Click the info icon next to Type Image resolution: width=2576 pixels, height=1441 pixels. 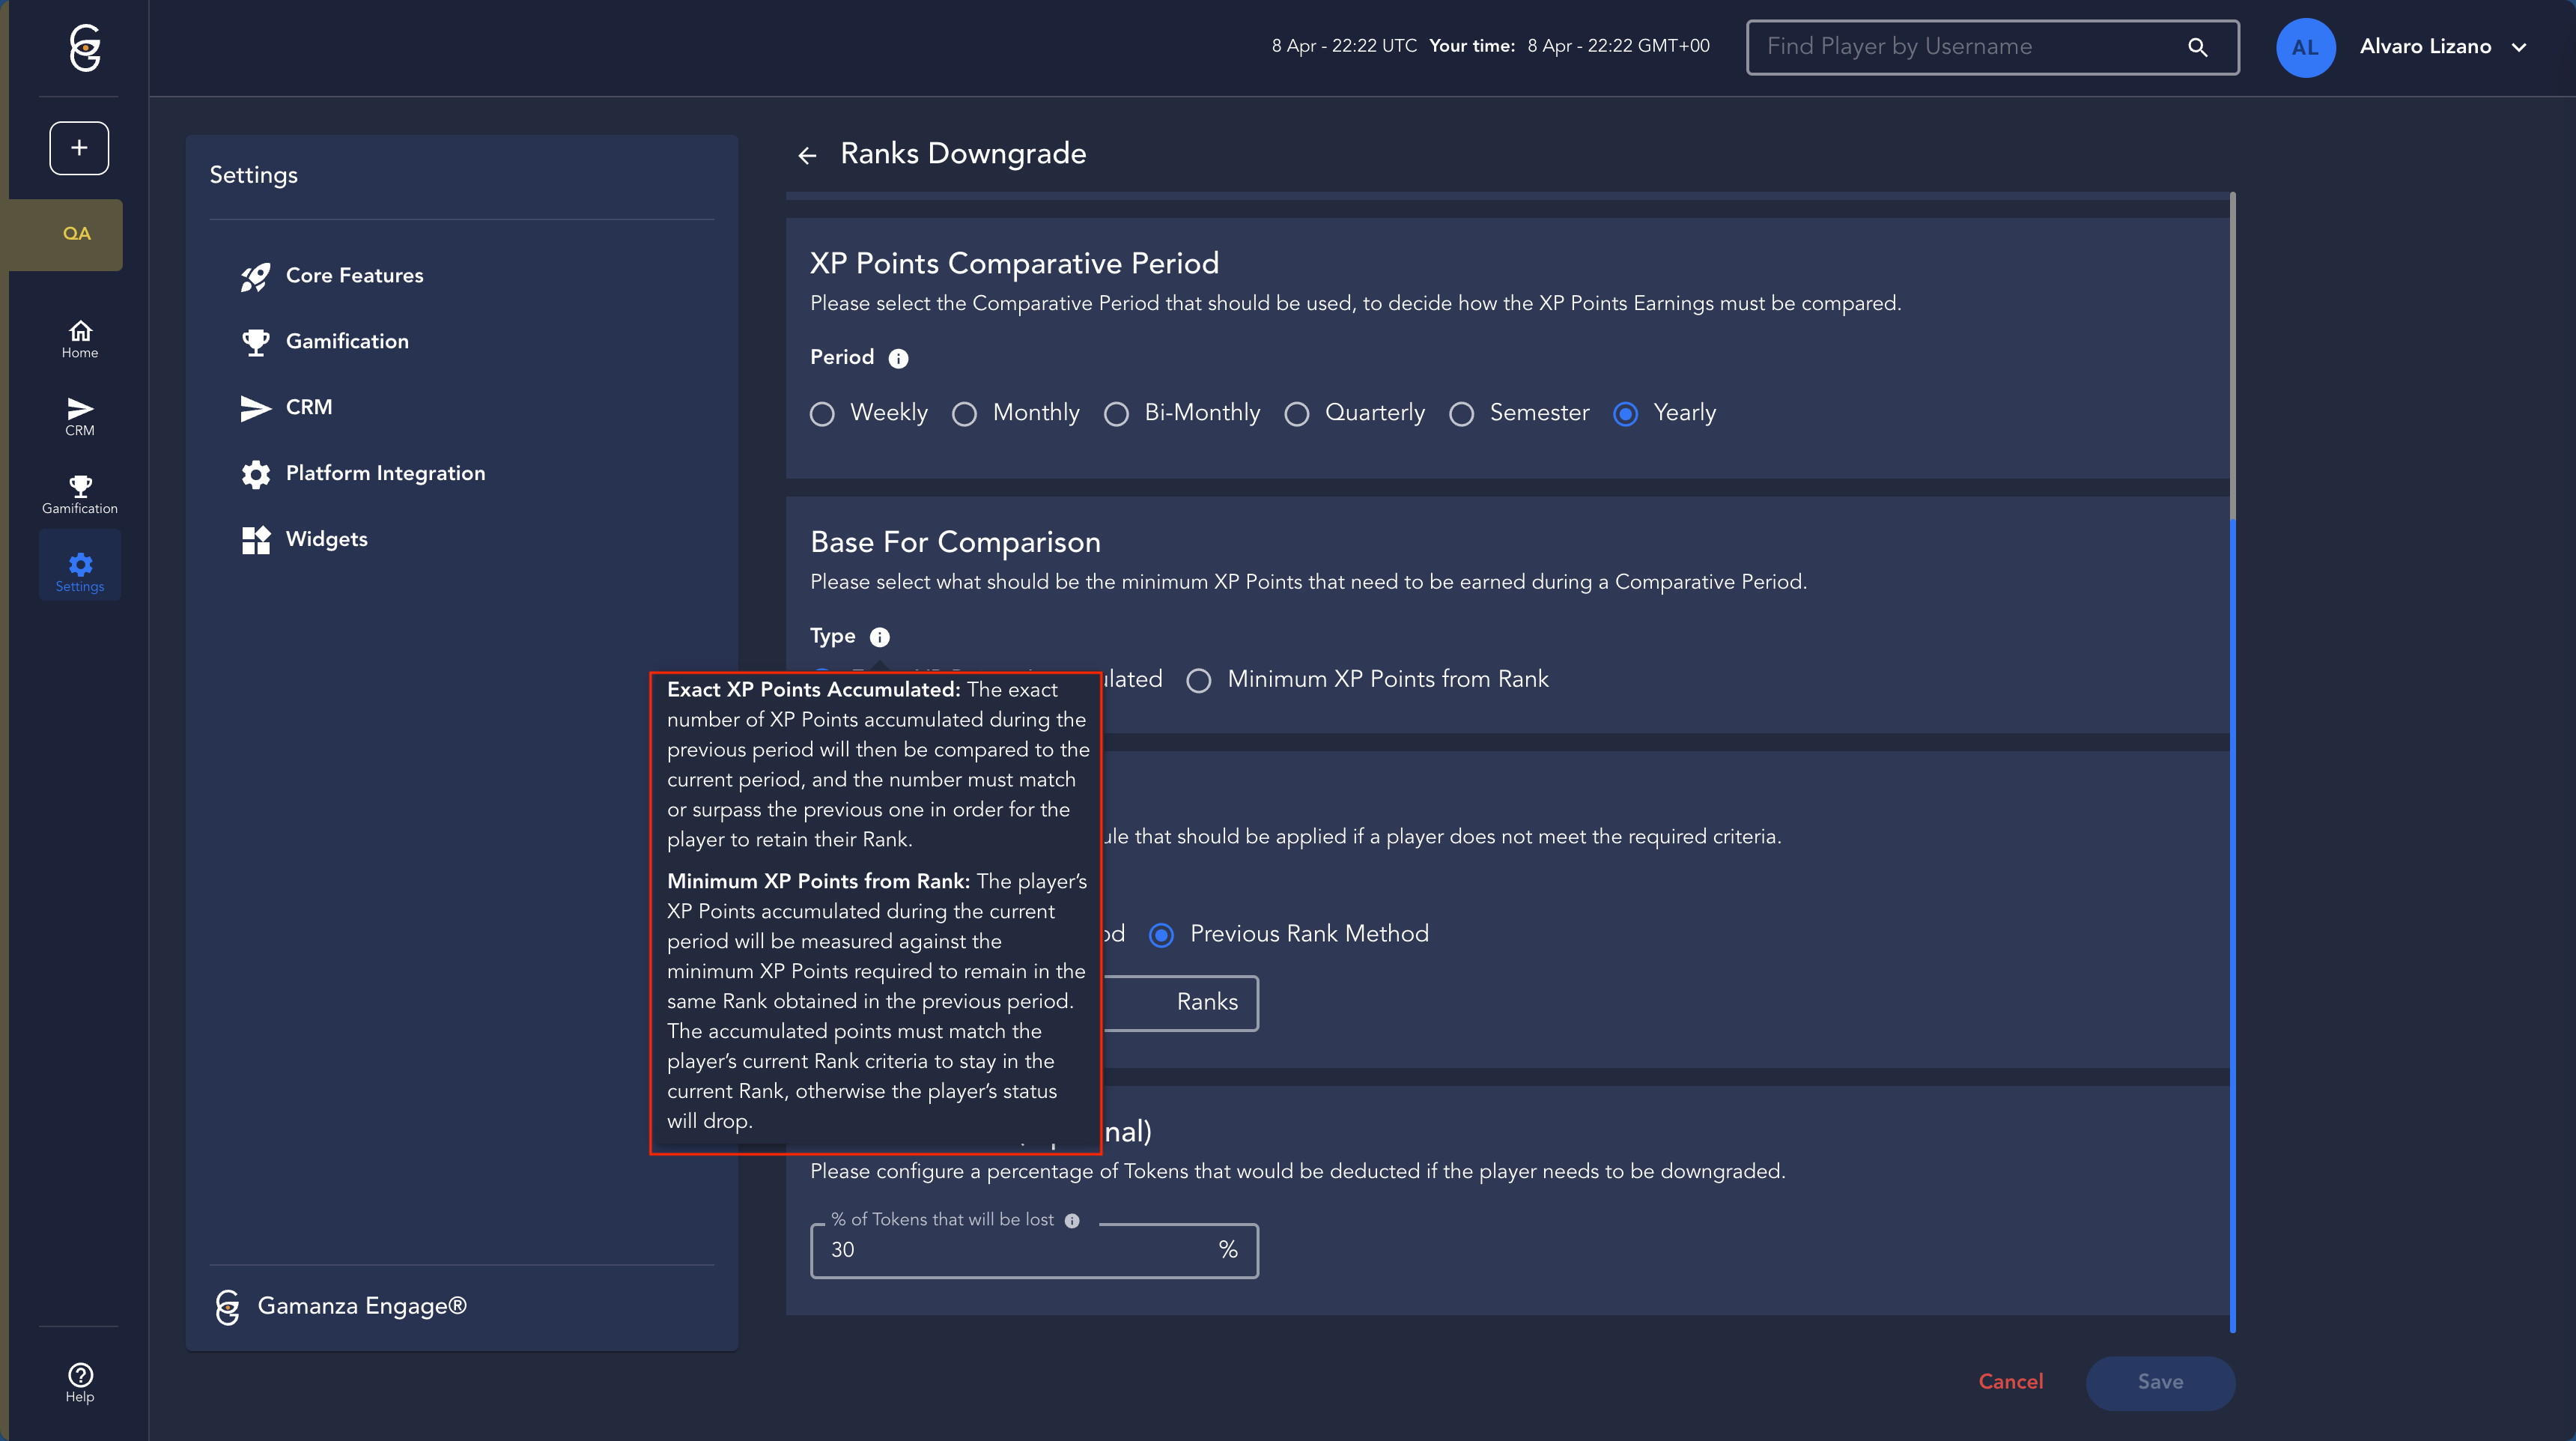tap(879, 637)
